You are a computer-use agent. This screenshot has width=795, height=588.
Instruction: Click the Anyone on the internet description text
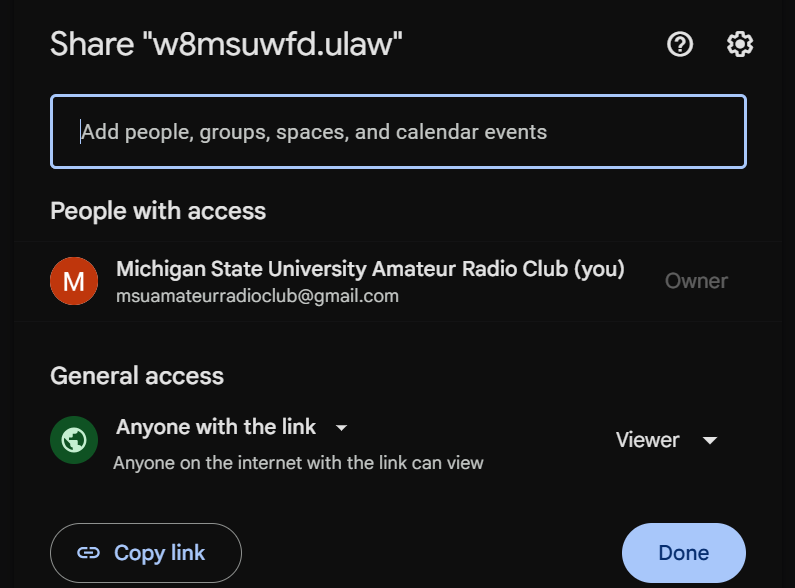pos(298,463)
